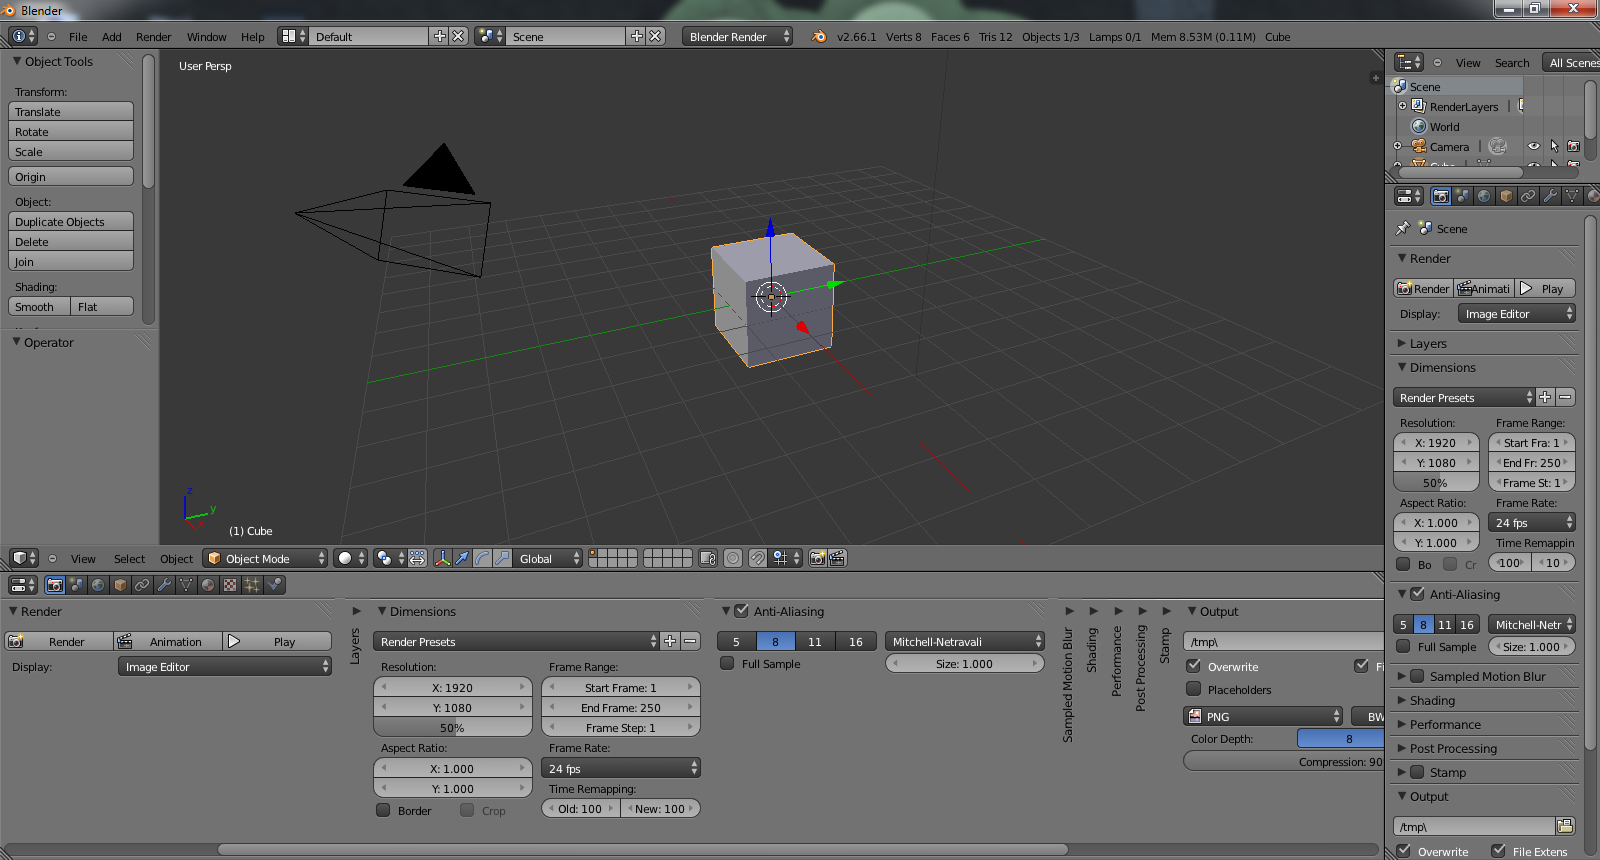Open the Help menu
This screenshot has height=860, width=1600.
253,37
